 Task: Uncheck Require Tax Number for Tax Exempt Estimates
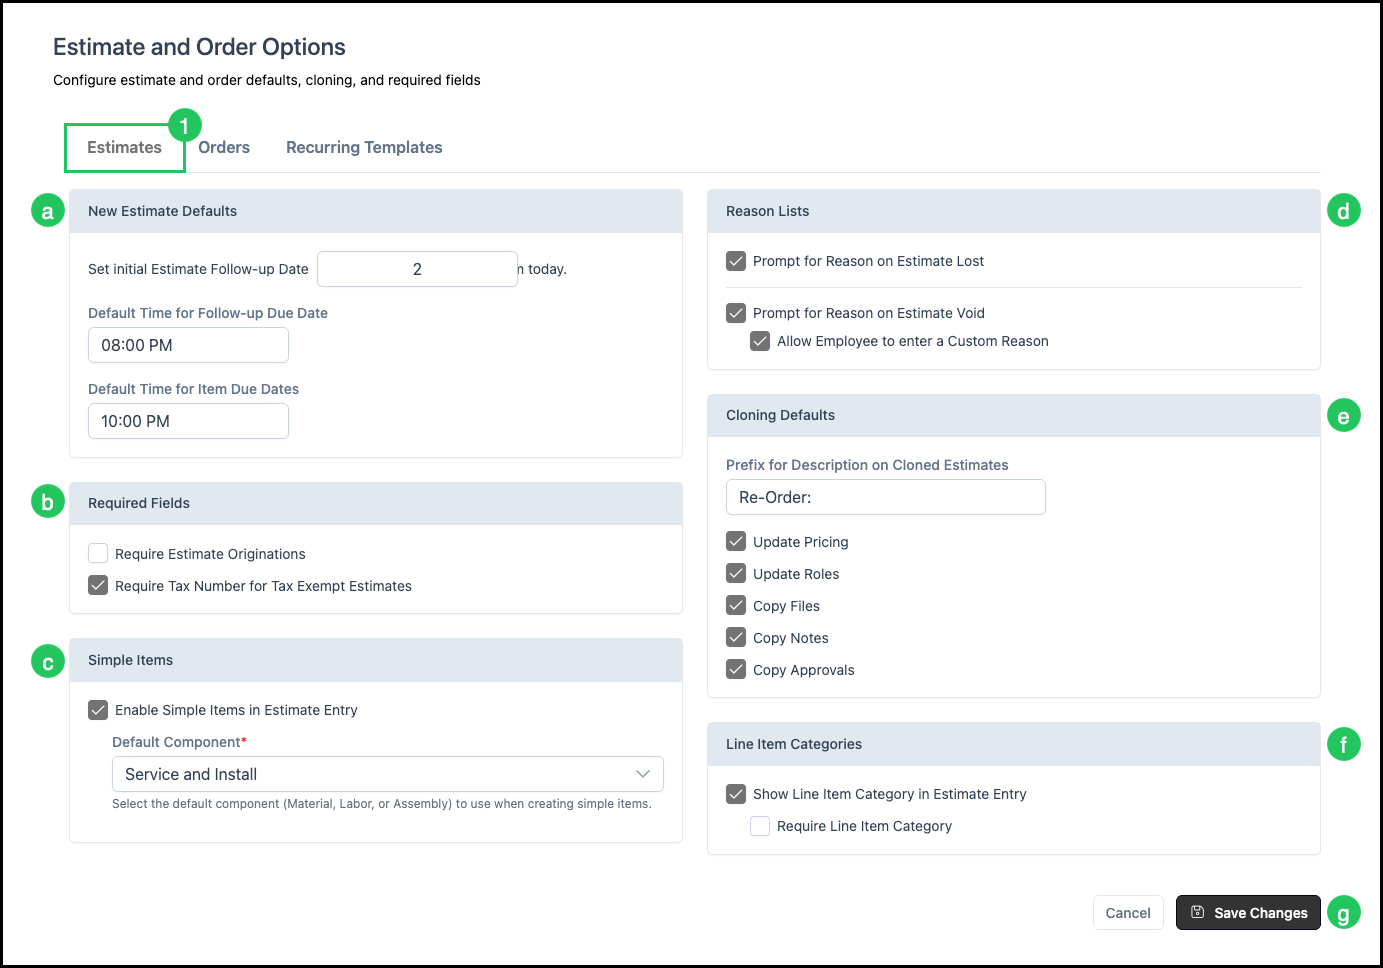click(x=98, y=585)
